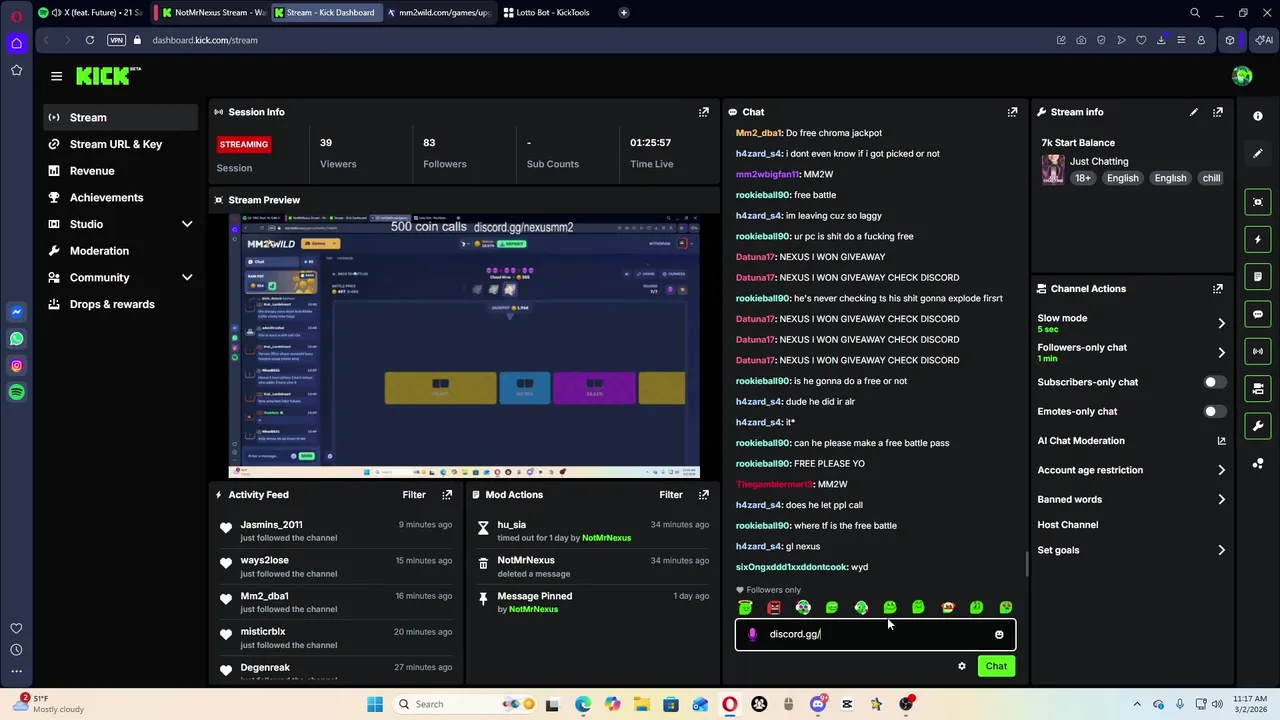Click the pencil icon in right rail
1280x720 pixels.
(1258, 154)
